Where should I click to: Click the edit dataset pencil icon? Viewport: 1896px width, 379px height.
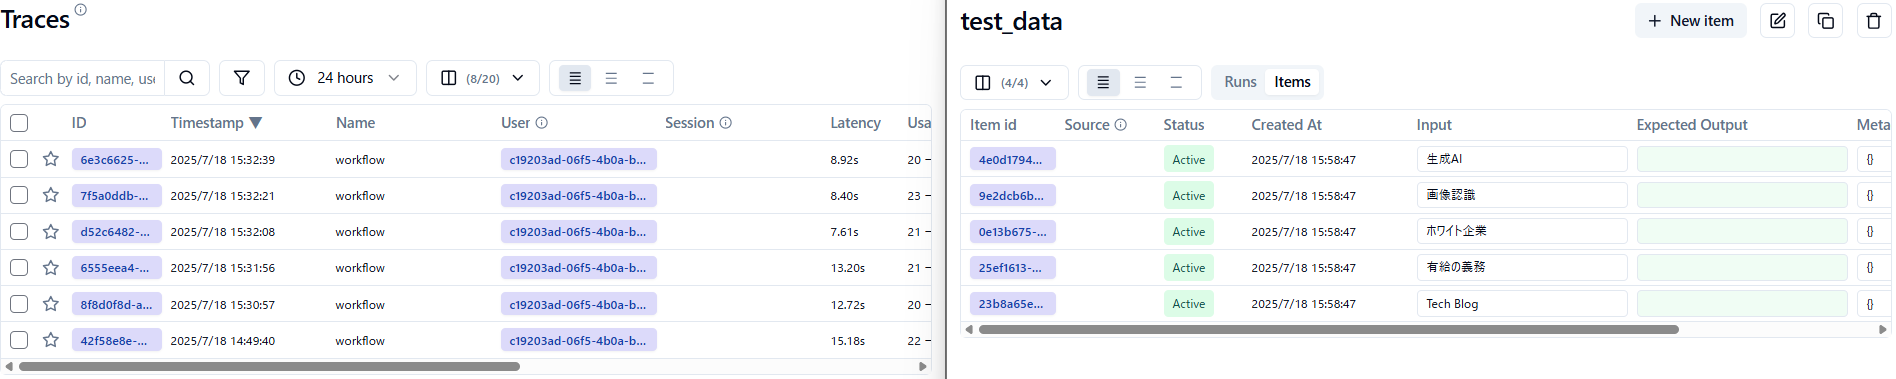click(x=1778, y=21)
